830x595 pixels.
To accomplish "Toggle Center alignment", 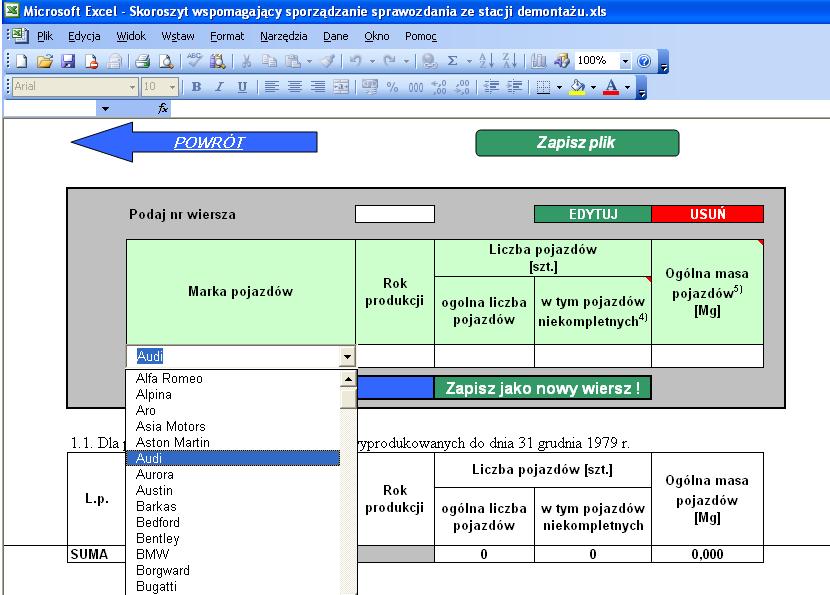I will pos(295,87).
